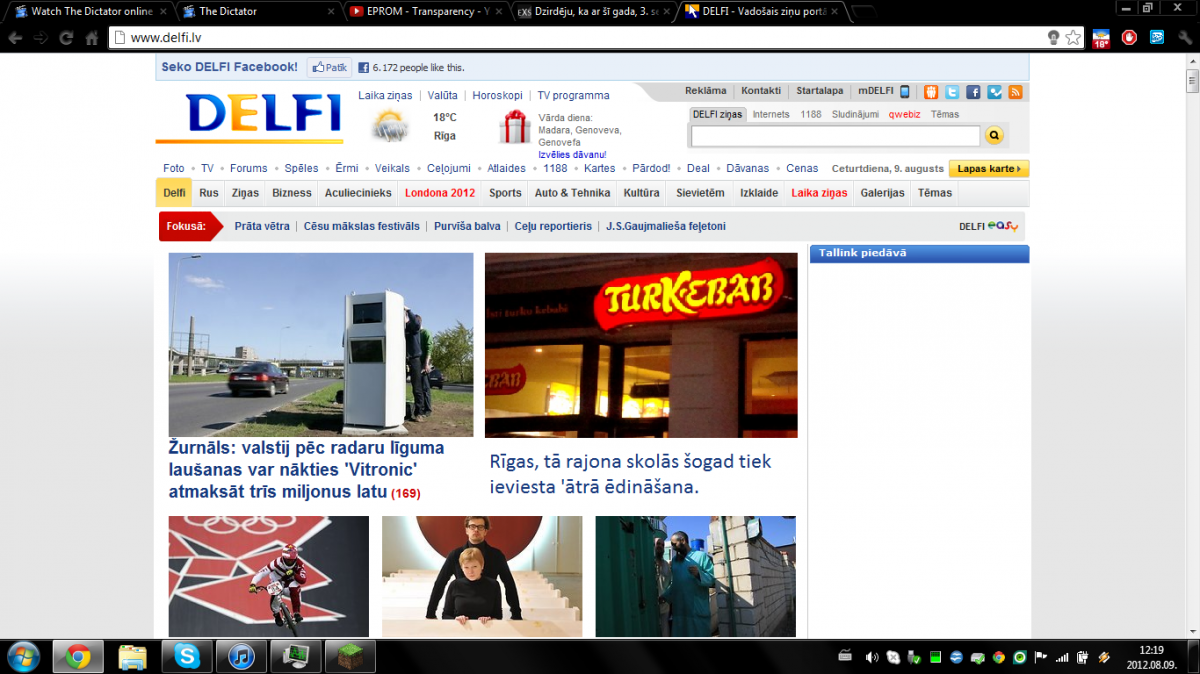Open Minecraft from the taskbar
This screenshot has width=1200, height=674.
[350, 656]
